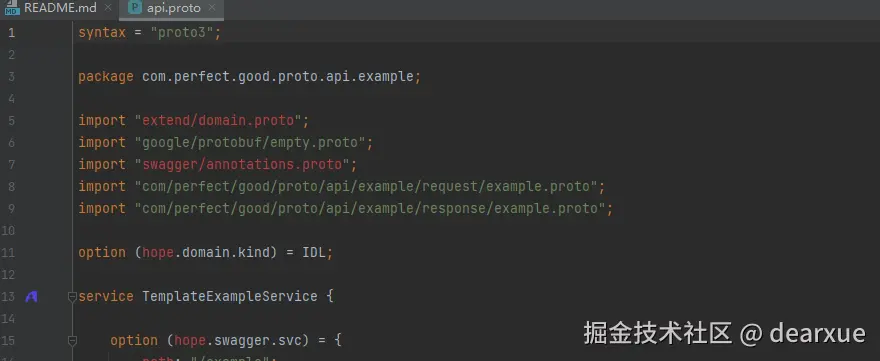
Task: Click the package keyword on line 3
Action: (x=106, y=76)
